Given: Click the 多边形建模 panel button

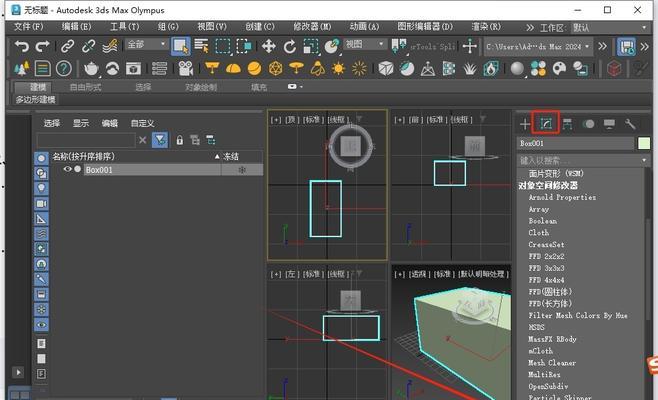Looking at the screenshot, I should (x=35, y=100).
